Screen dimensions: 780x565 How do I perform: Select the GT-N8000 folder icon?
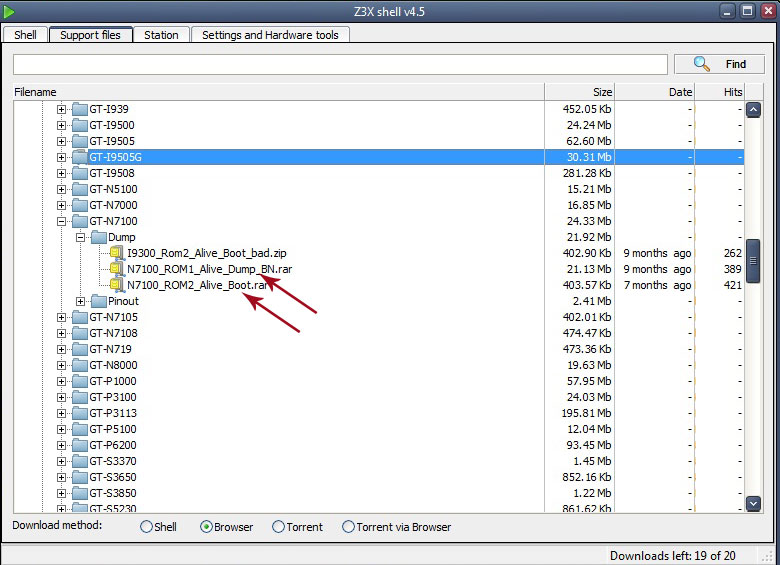coord(80,365)
